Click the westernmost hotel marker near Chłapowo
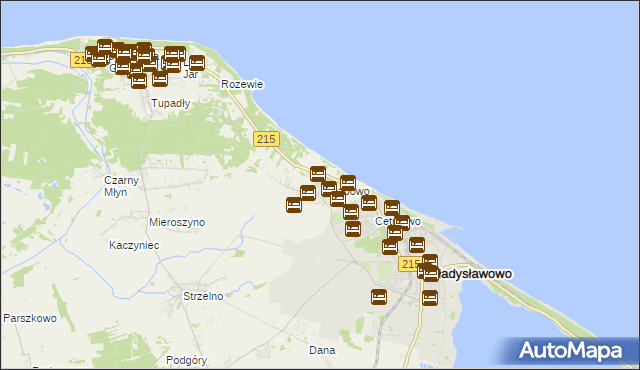The image size is (640, 370). coord(294,205)
